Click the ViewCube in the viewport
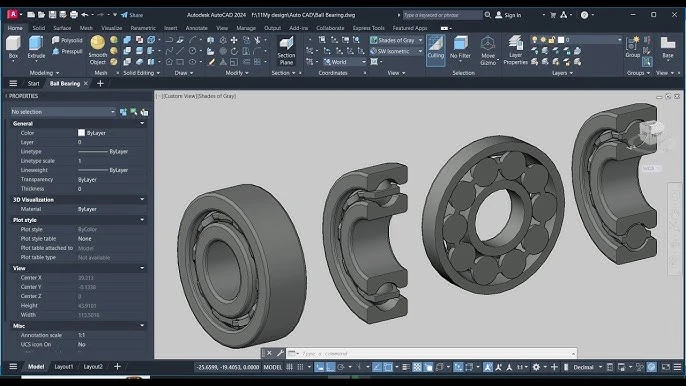 pyautogui.click(x=651, y=133)
